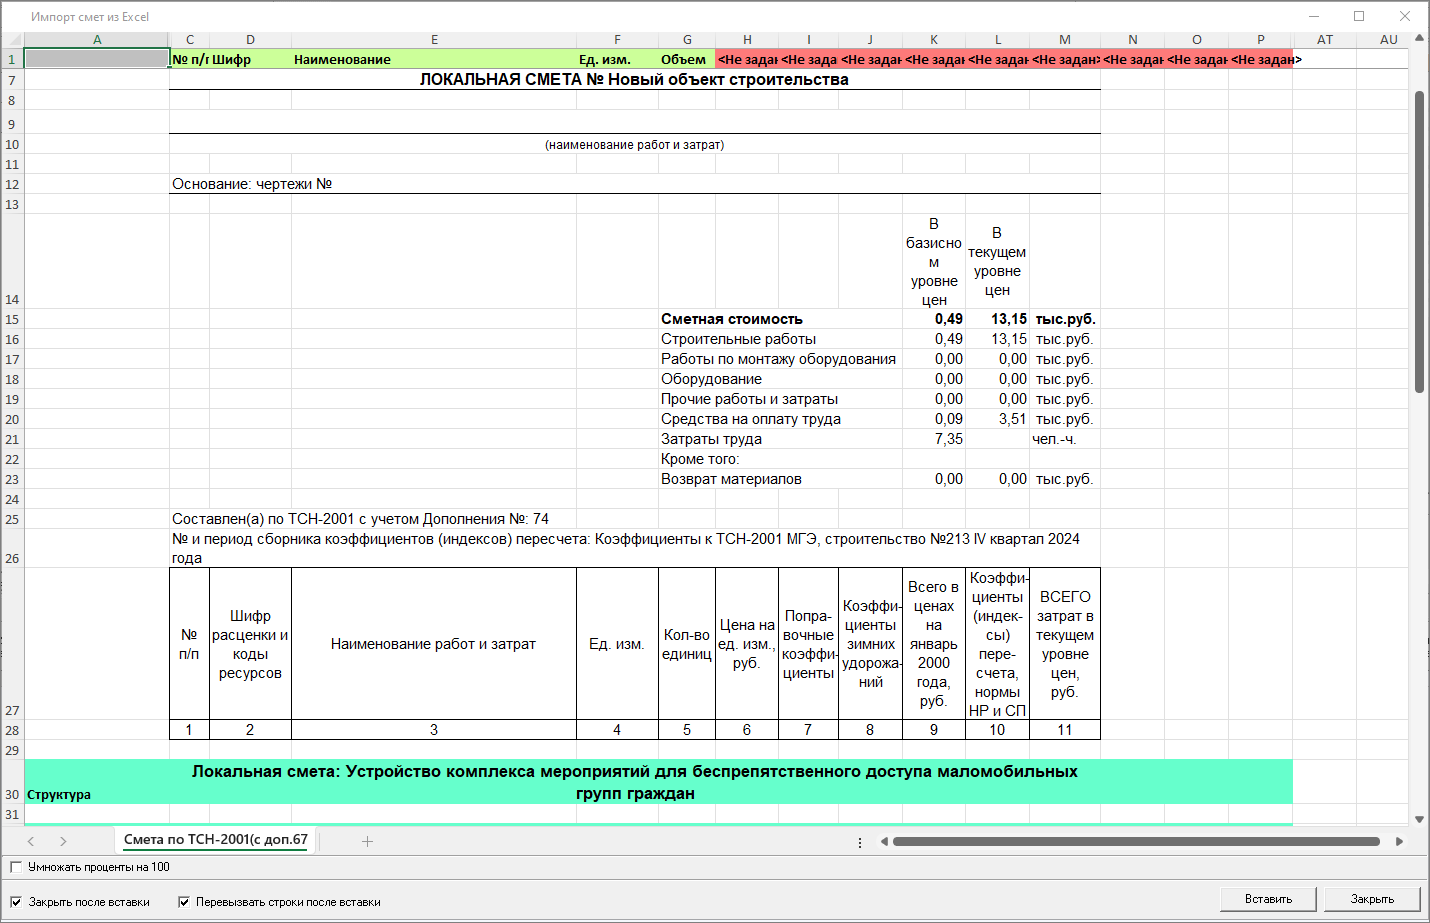Switch to 'Смета по ТСН-2001' sheet tab
The height and width of the screenshot is (923, 1430).
[215, 840]
